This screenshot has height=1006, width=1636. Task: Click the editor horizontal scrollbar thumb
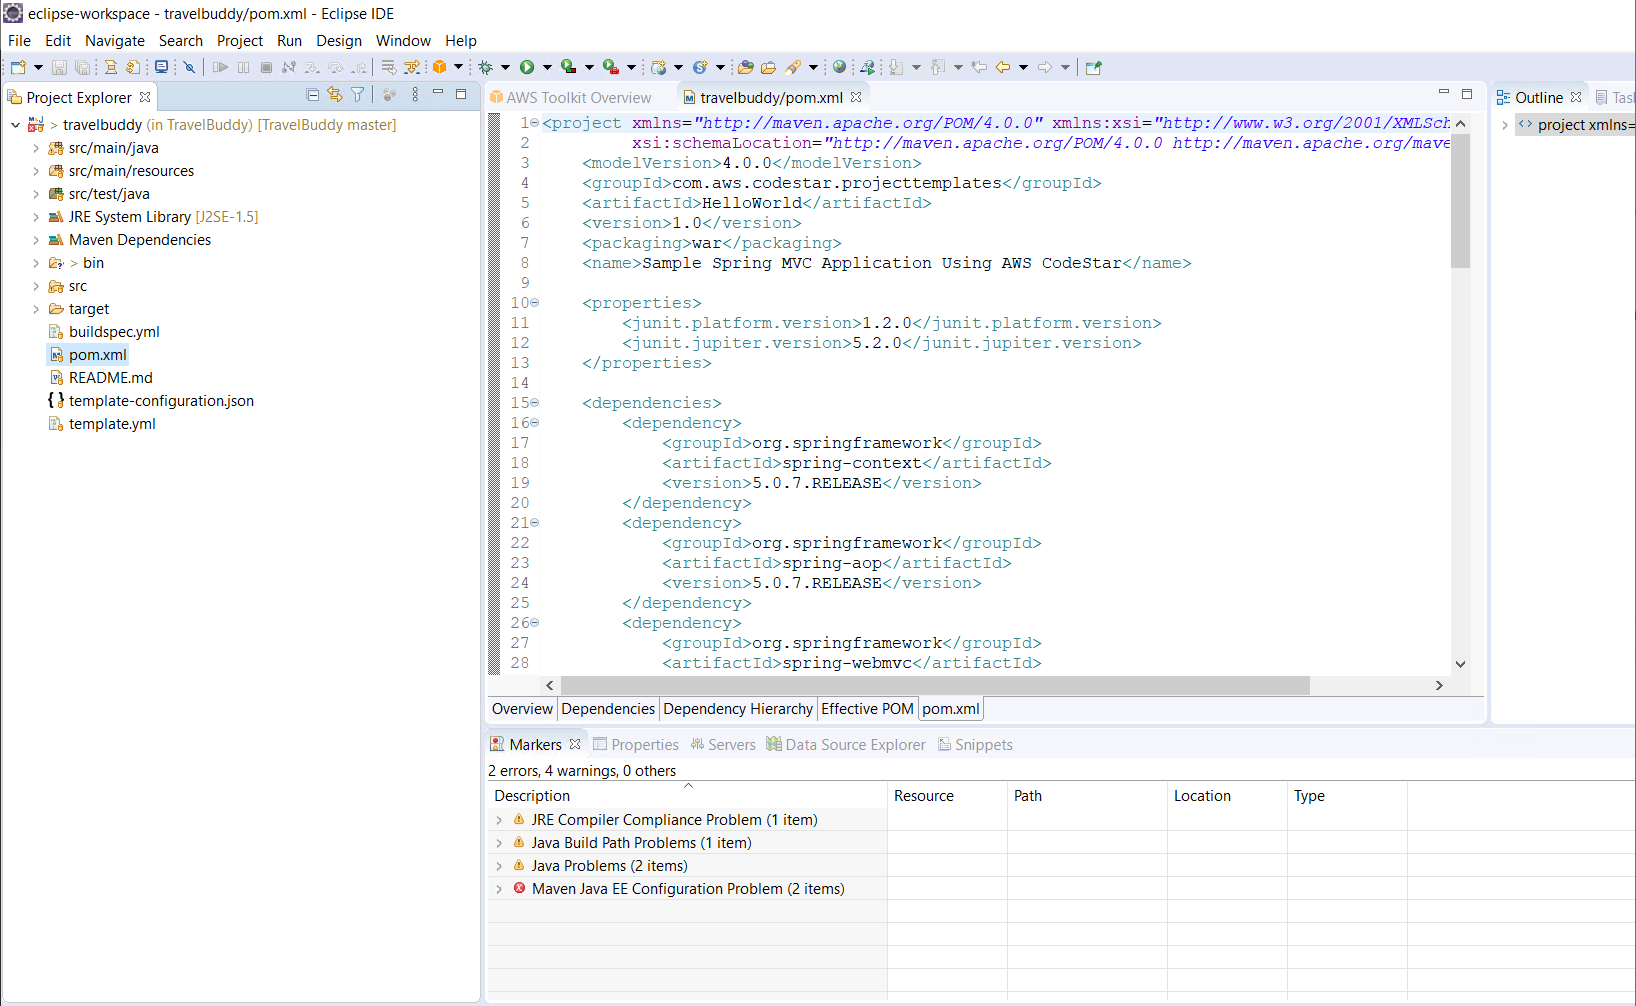(x=935, y=685)
